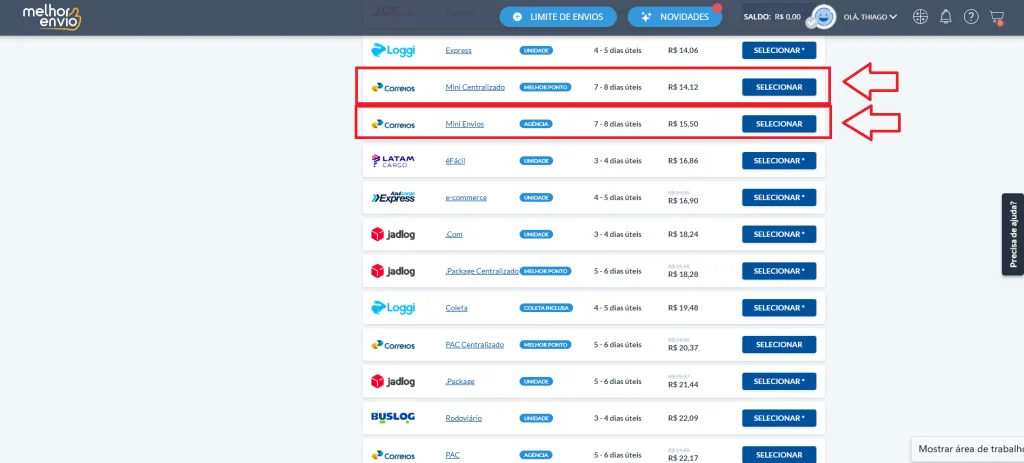Open Novidades

(675, 17)
